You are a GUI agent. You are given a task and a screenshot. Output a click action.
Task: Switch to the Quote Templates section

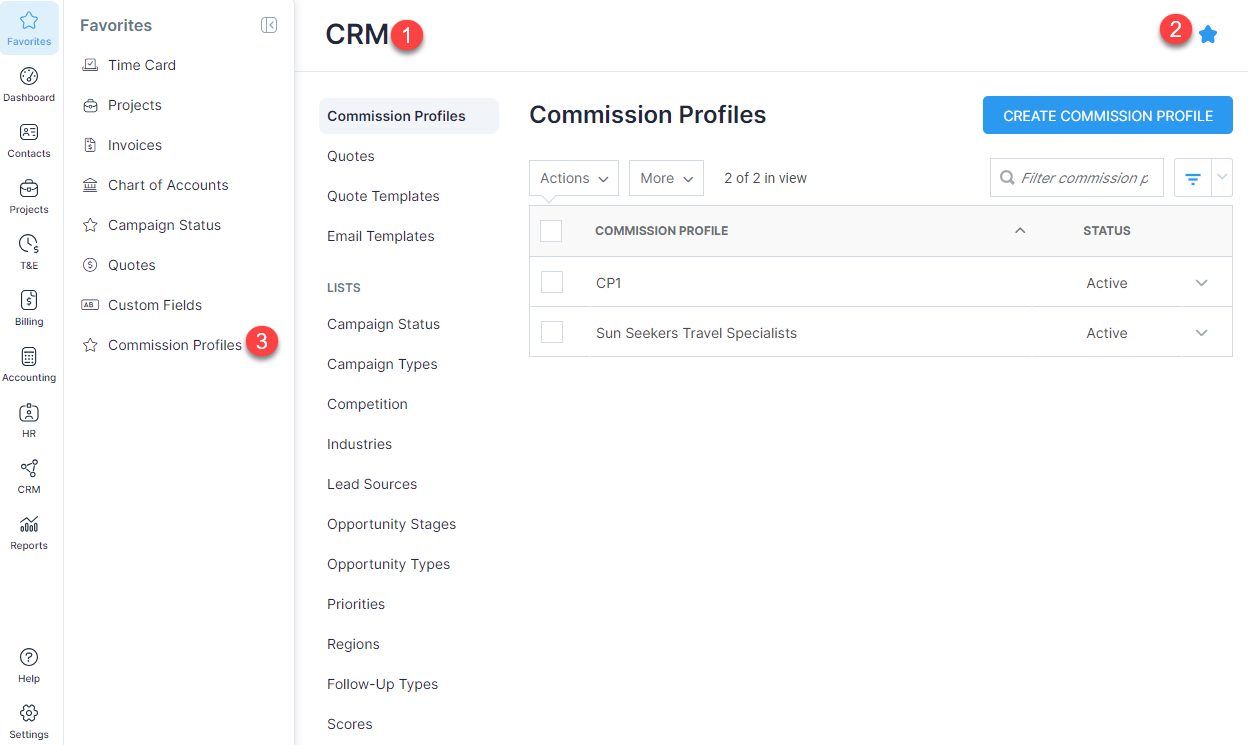coord(383,196)
